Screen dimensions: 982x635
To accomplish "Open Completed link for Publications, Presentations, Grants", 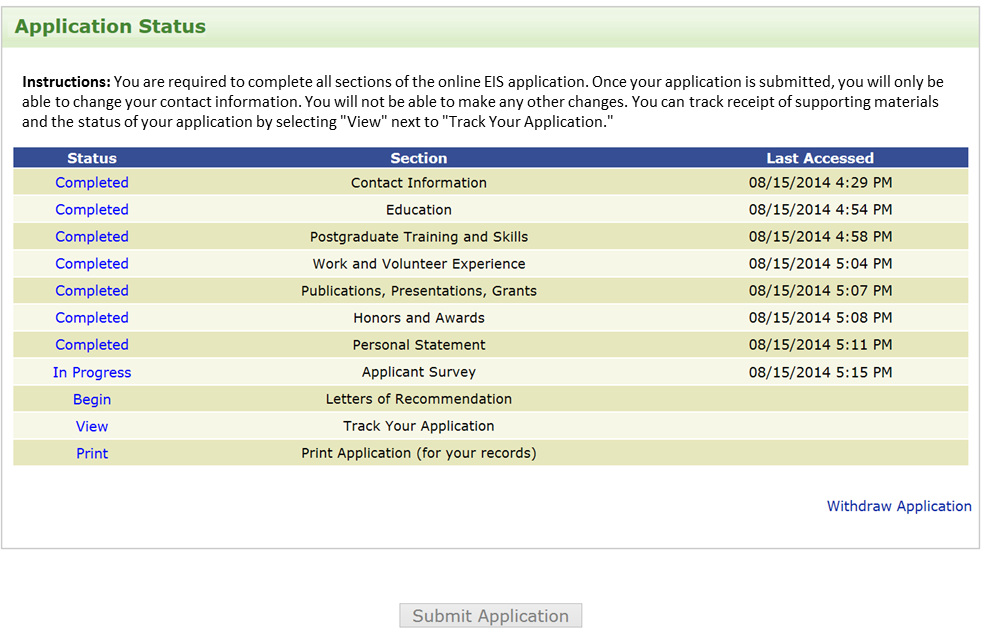I will click(x=92, y=291).
